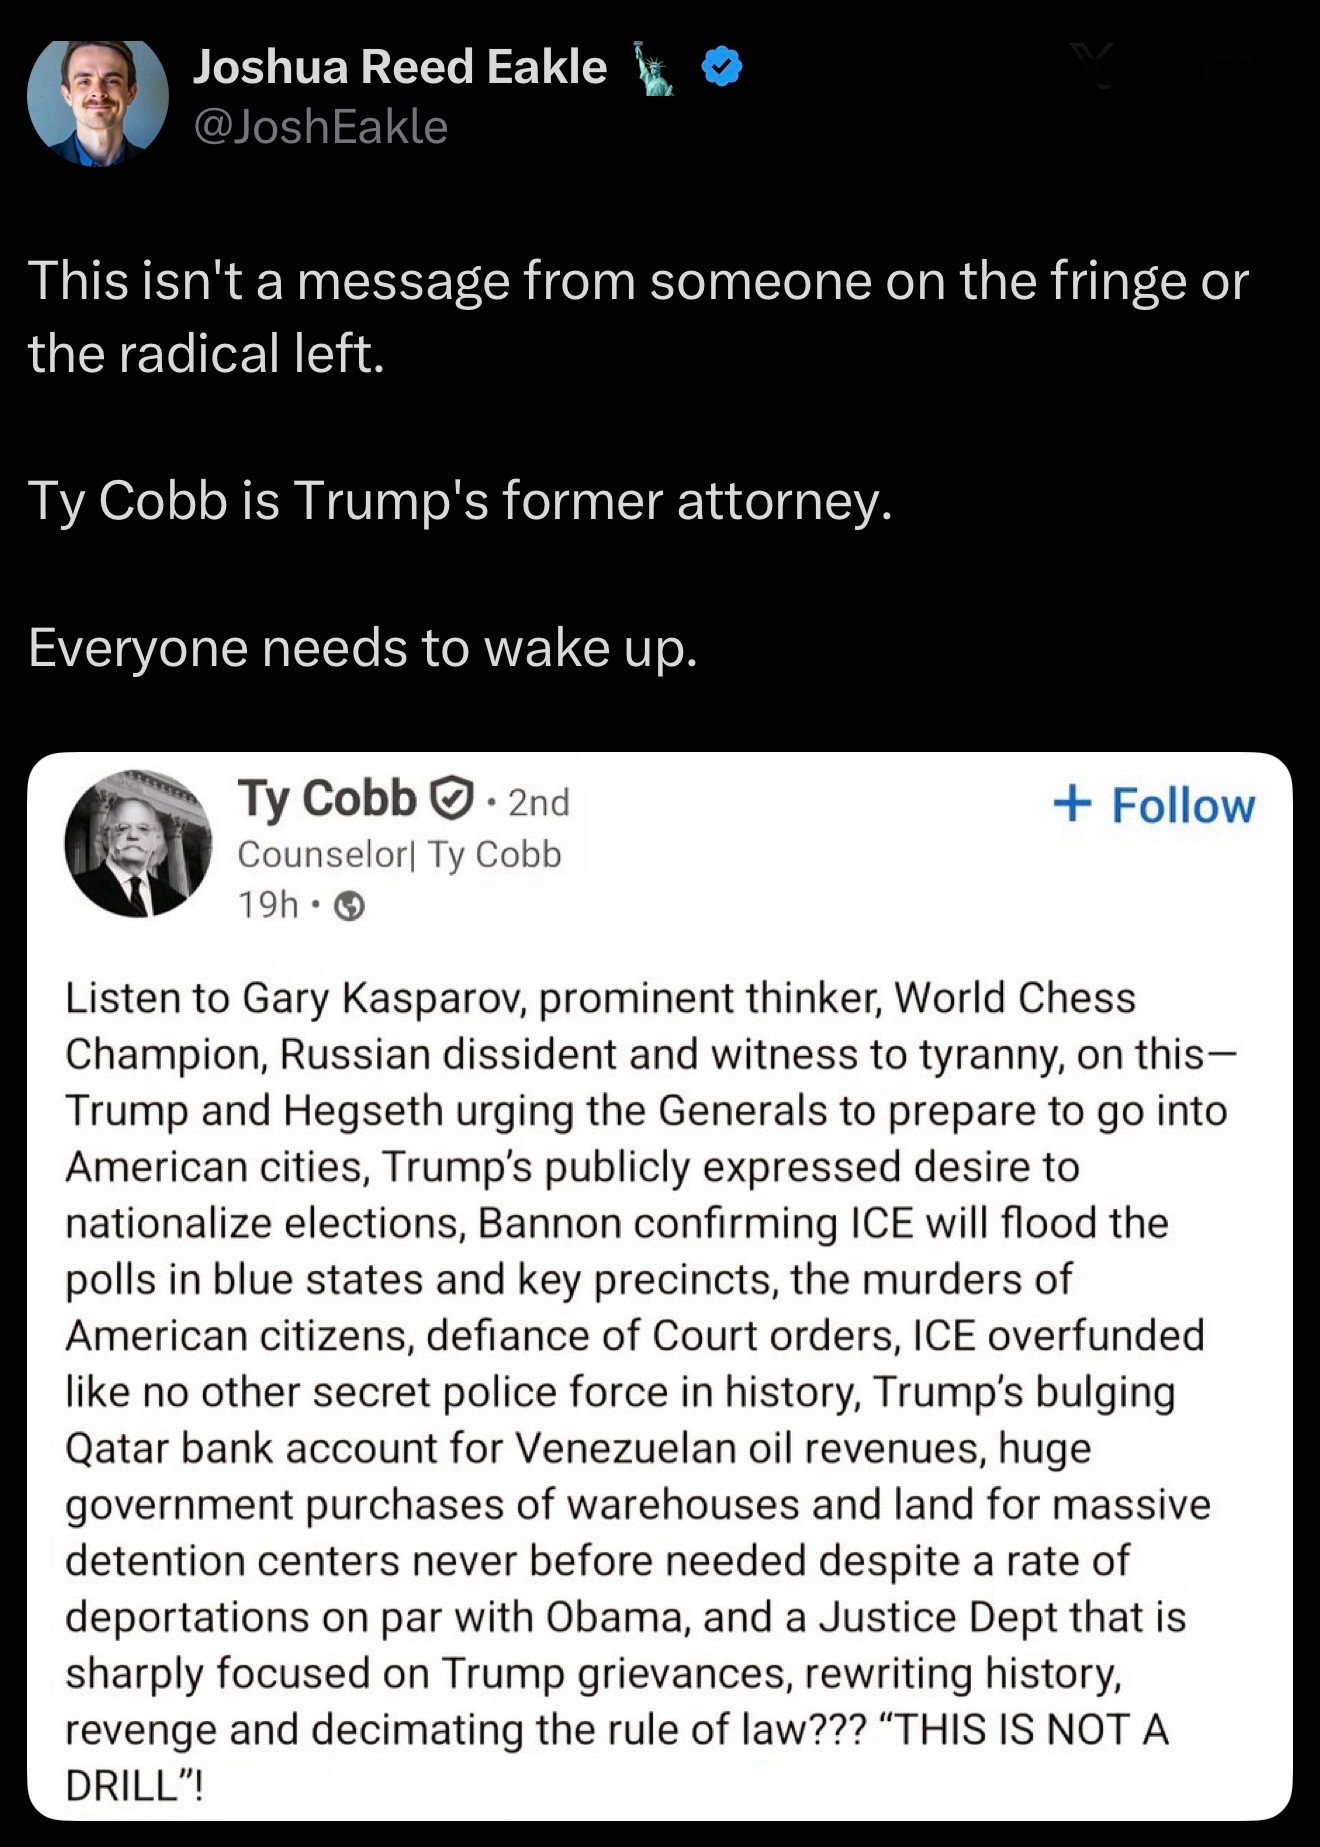Open Ty Cobb's black-and-white profile photo
This screenshot has height=1847, width=1320.
[x=138, y=843]
